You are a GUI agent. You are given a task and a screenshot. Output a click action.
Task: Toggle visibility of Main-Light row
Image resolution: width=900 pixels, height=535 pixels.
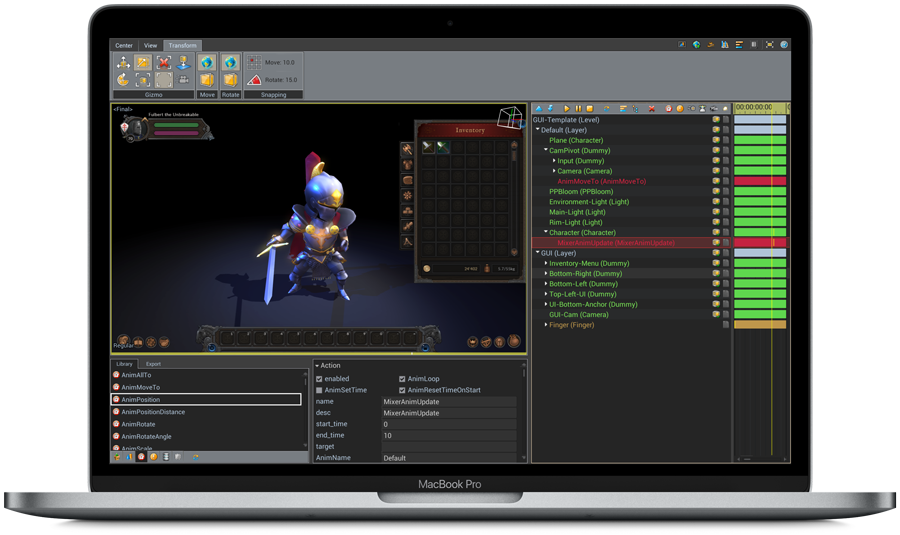pyautogui.click(x=716, y=212)
